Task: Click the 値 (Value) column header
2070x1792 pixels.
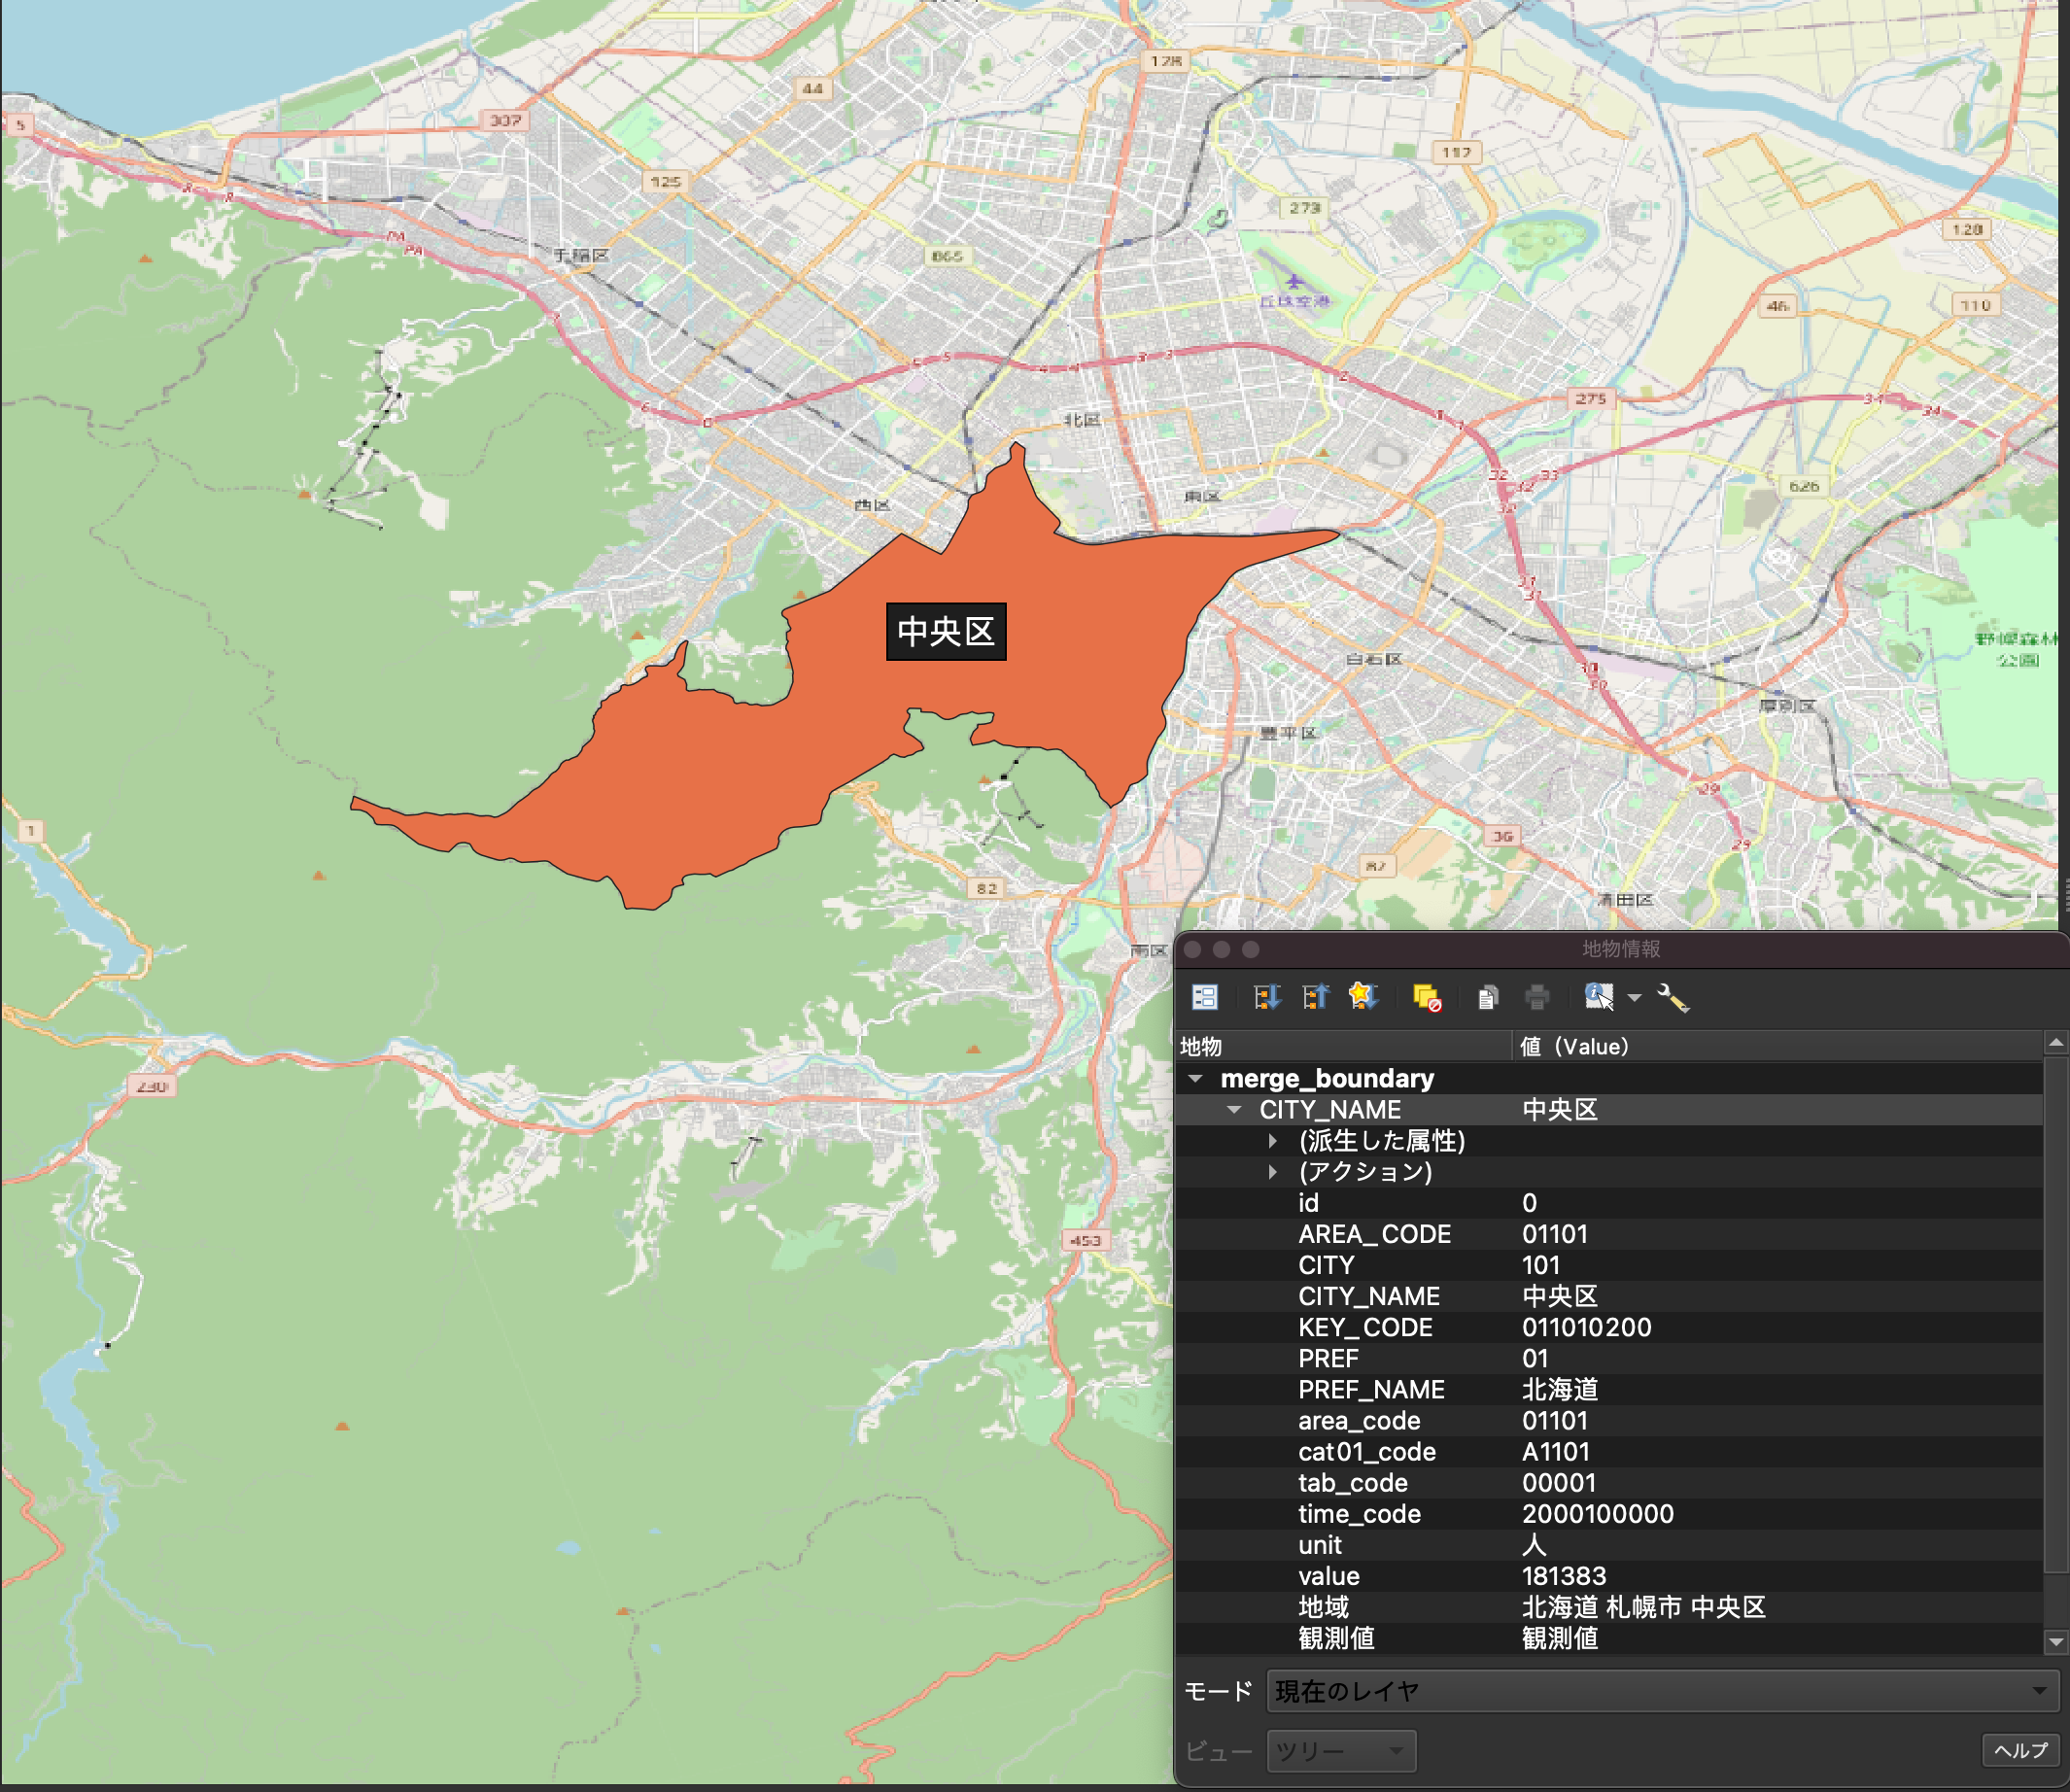Action: click(1574, 1046)
